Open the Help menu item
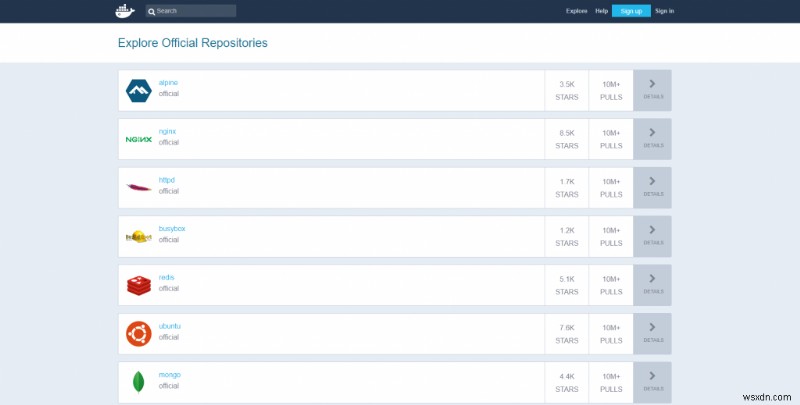 tap(601, 11)
